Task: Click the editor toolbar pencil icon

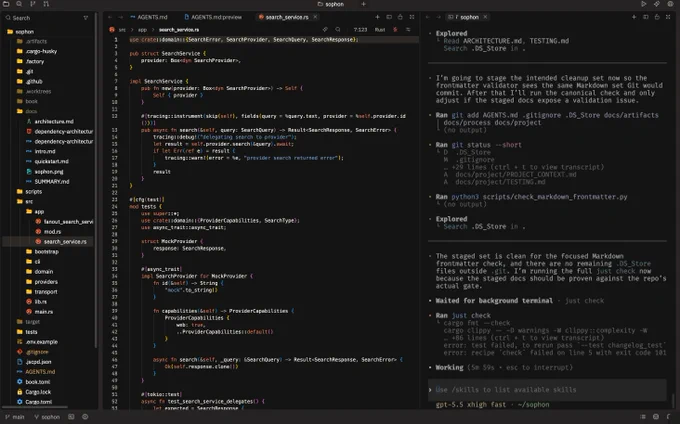Action: click(x=325, y=29)
